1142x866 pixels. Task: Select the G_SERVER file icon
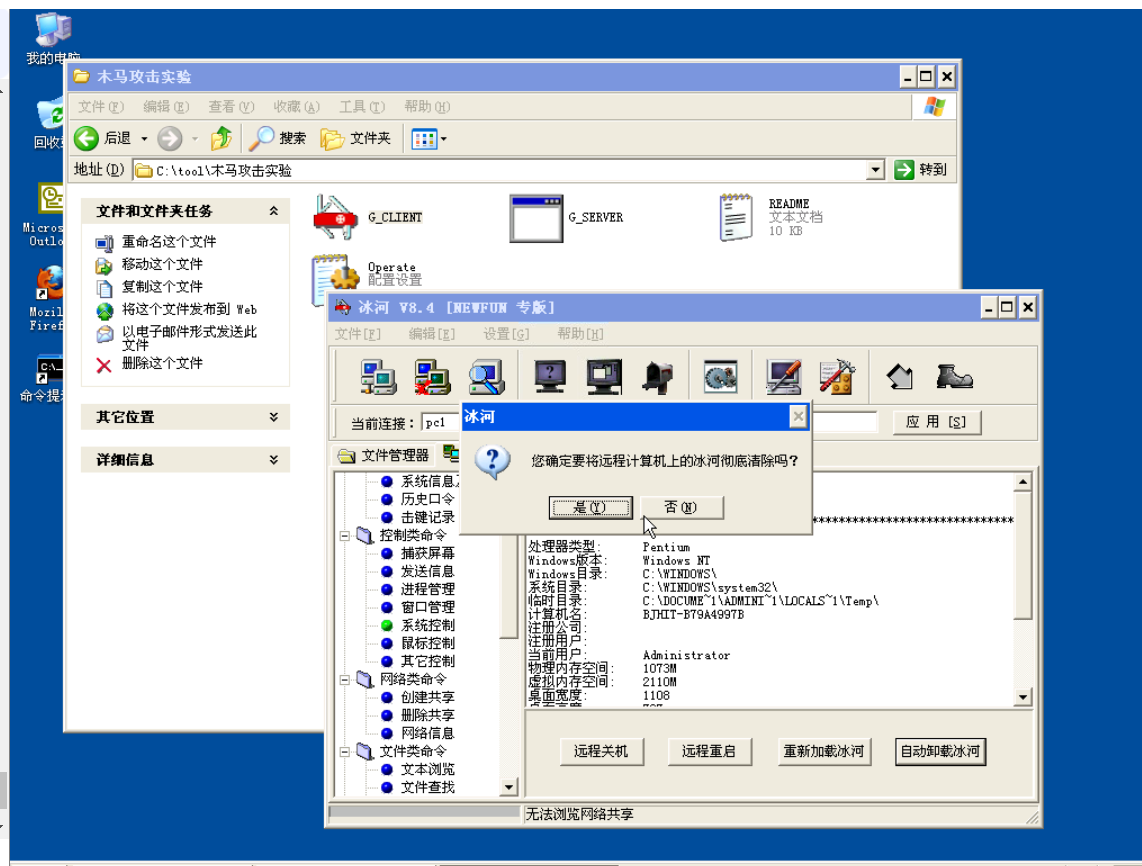point(536,218)
